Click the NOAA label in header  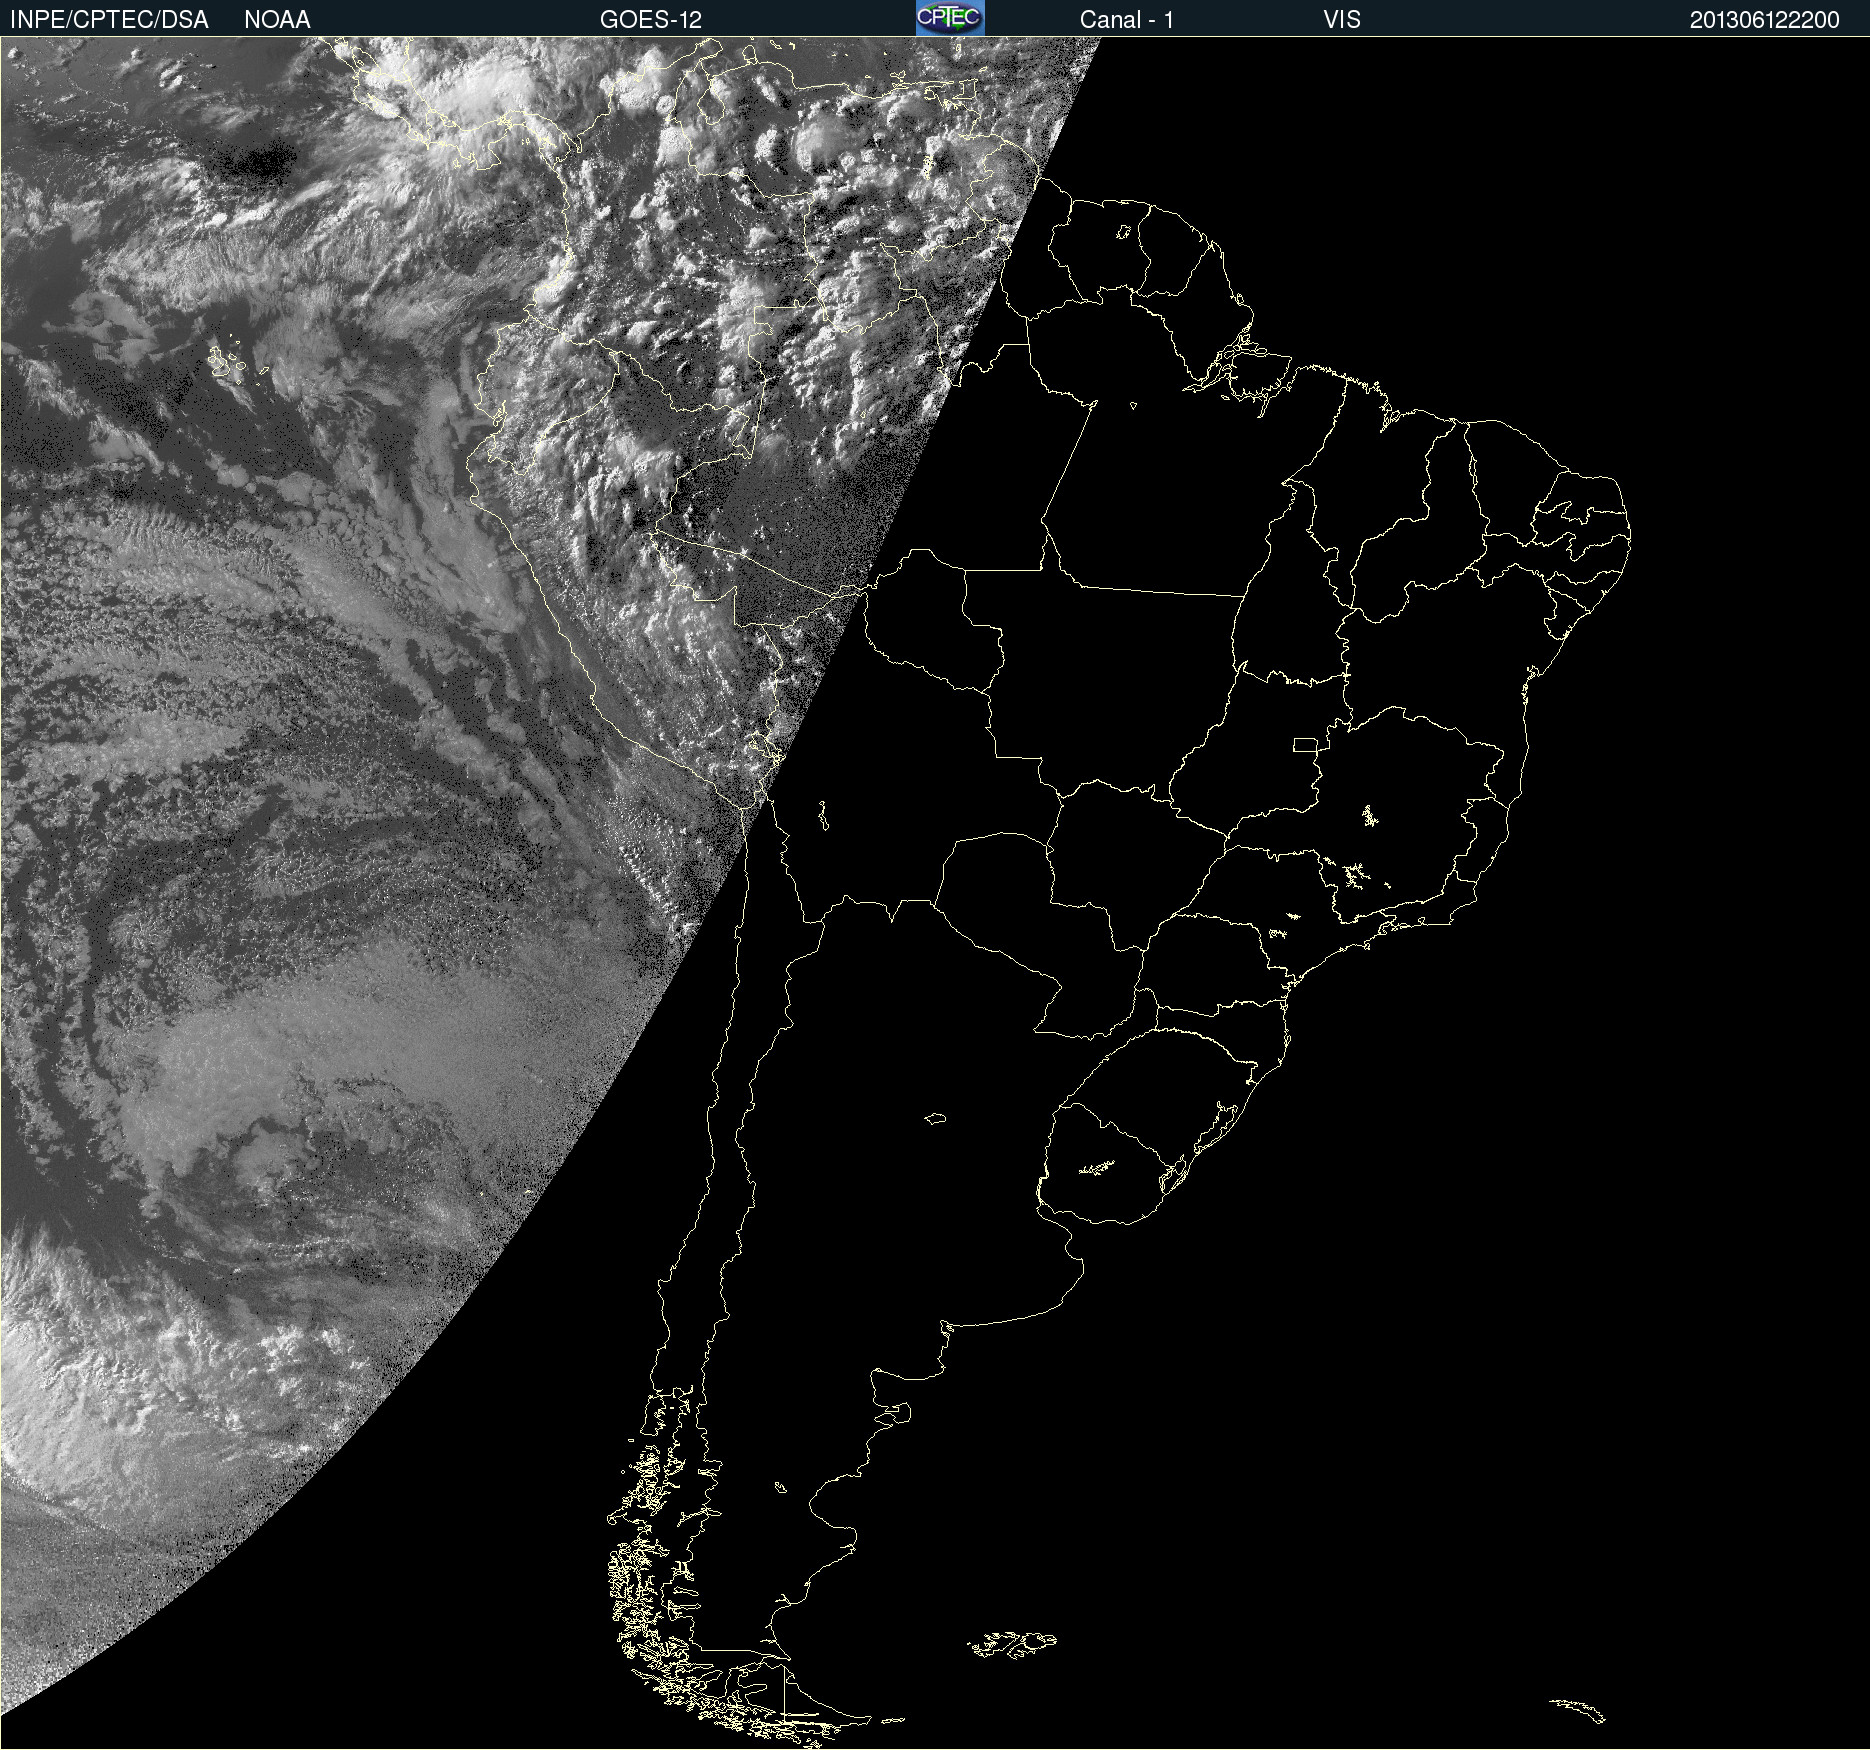pos(277,20)
